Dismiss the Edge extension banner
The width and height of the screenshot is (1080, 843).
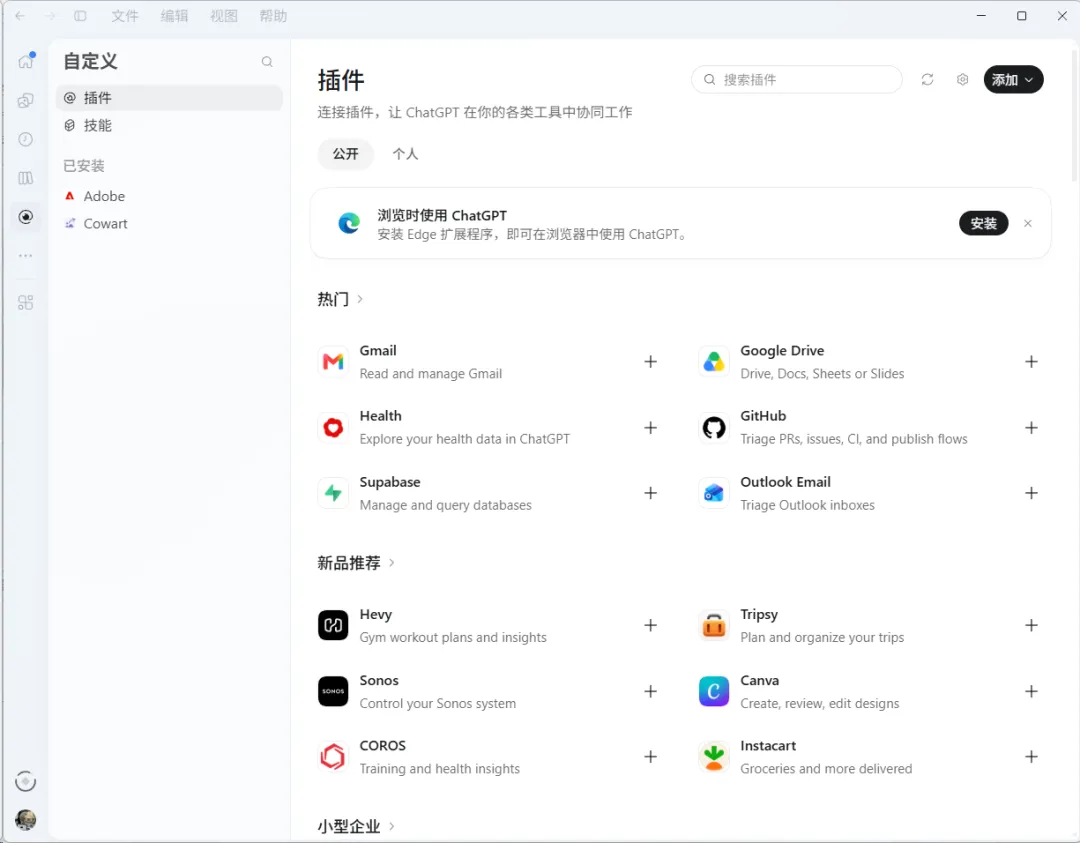[x=1028, y=223]
